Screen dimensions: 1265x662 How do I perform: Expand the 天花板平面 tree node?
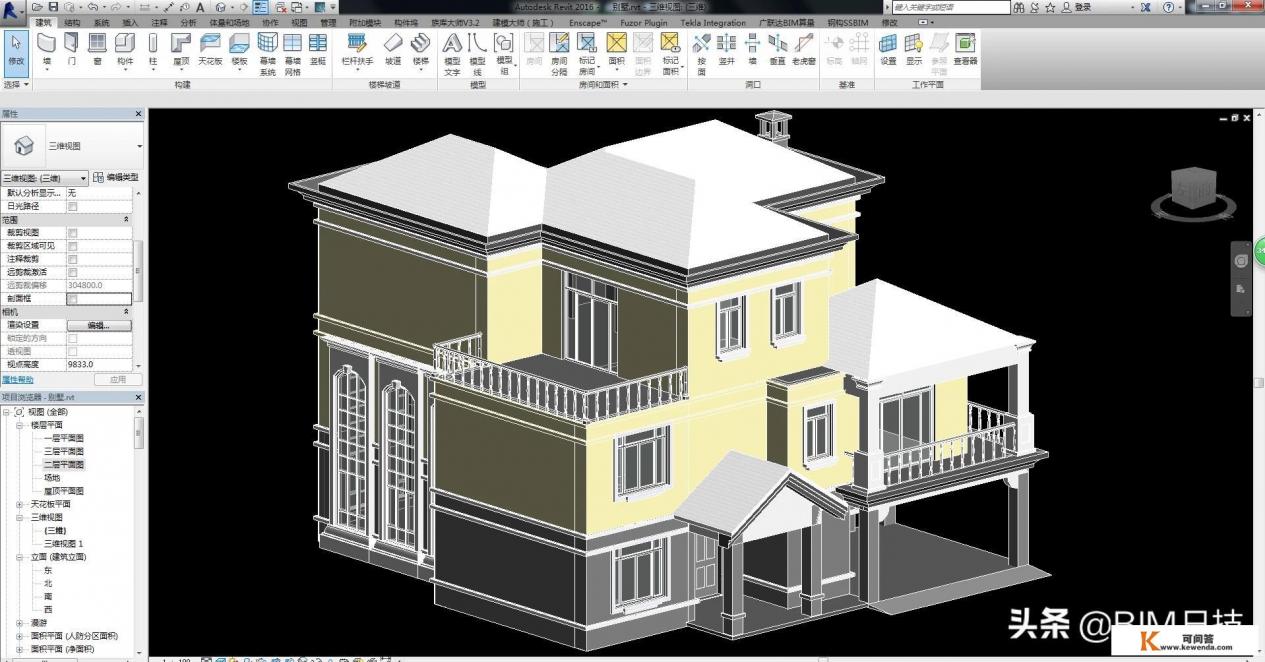tap(19, 504)
